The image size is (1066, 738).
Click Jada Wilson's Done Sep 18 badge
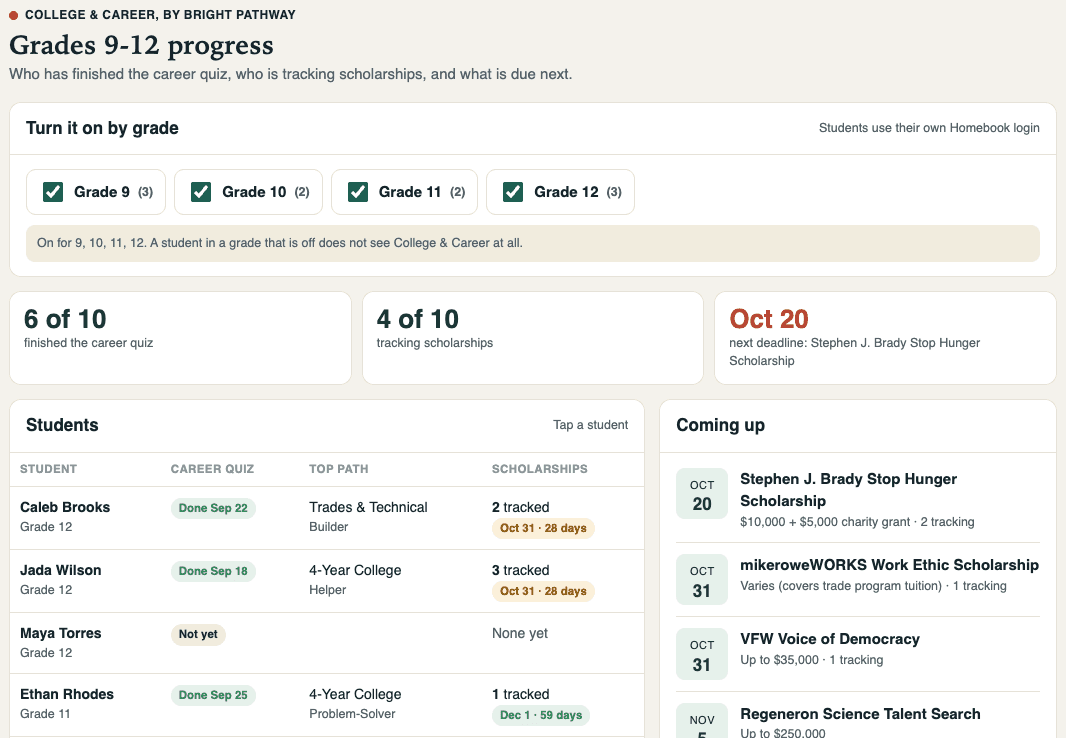(213, 572)
